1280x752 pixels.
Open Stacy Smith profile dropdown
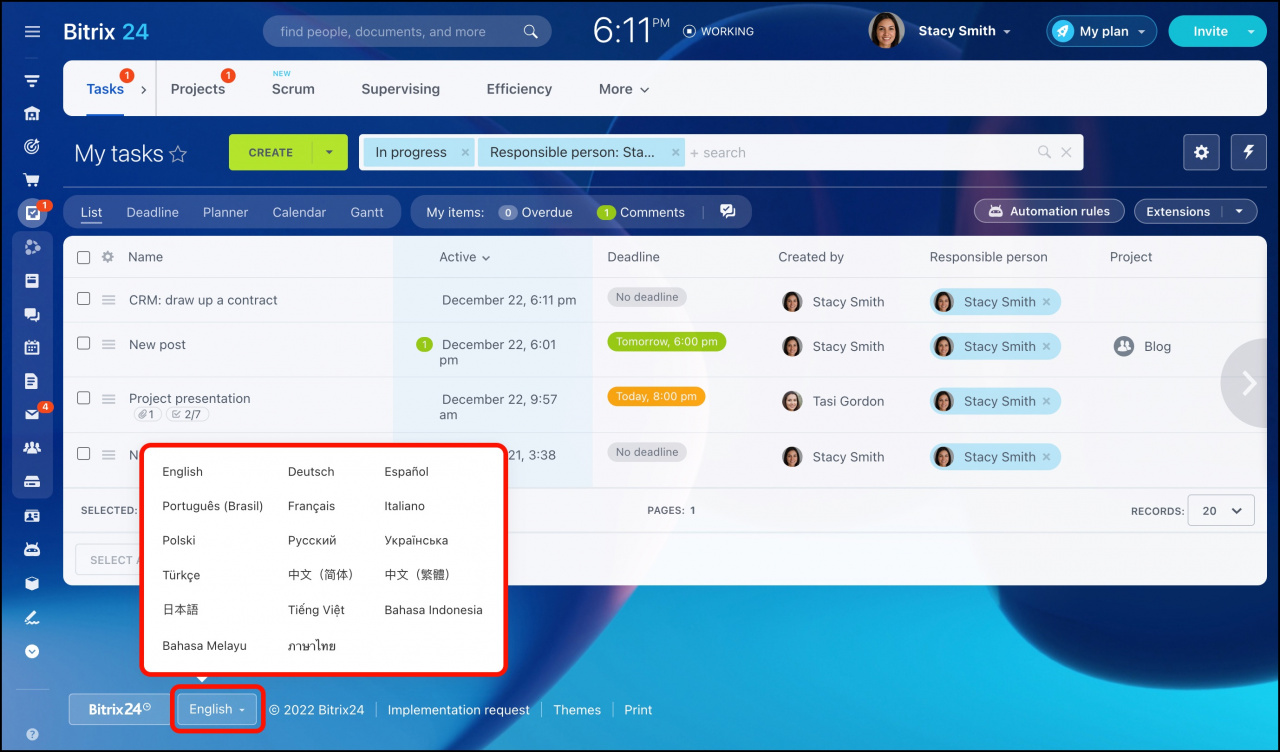[x=964, y=31]
